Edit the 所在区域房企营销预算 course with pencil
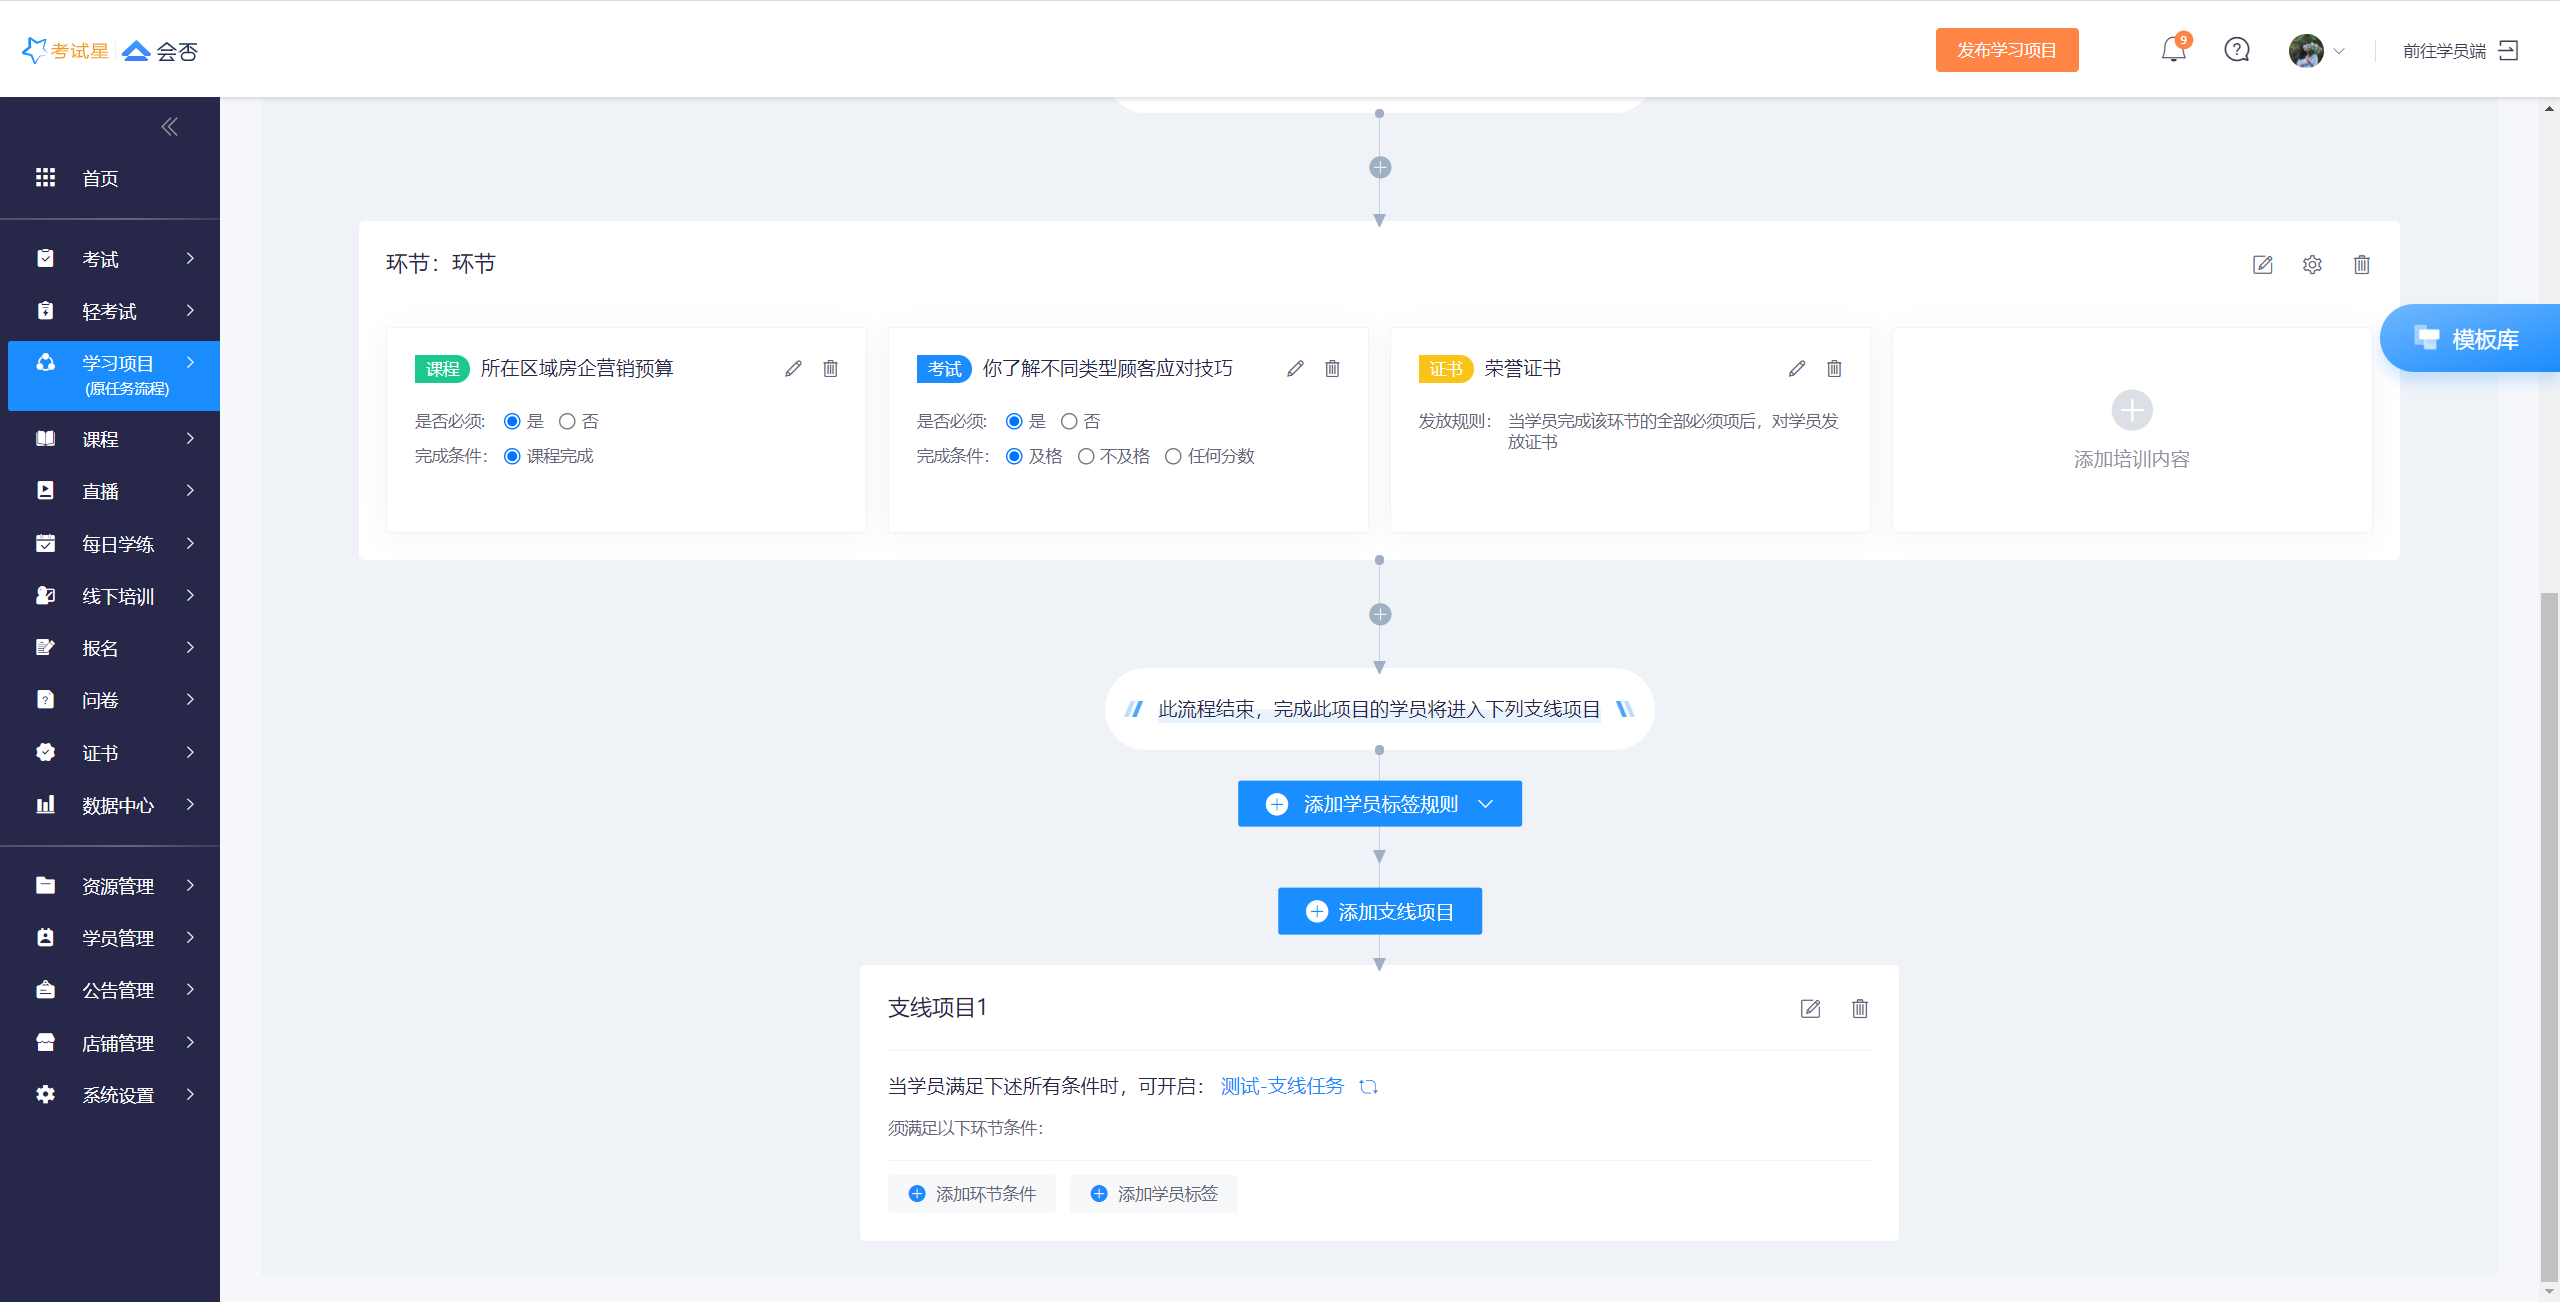2560x1302 pixels. coord(793,369)
